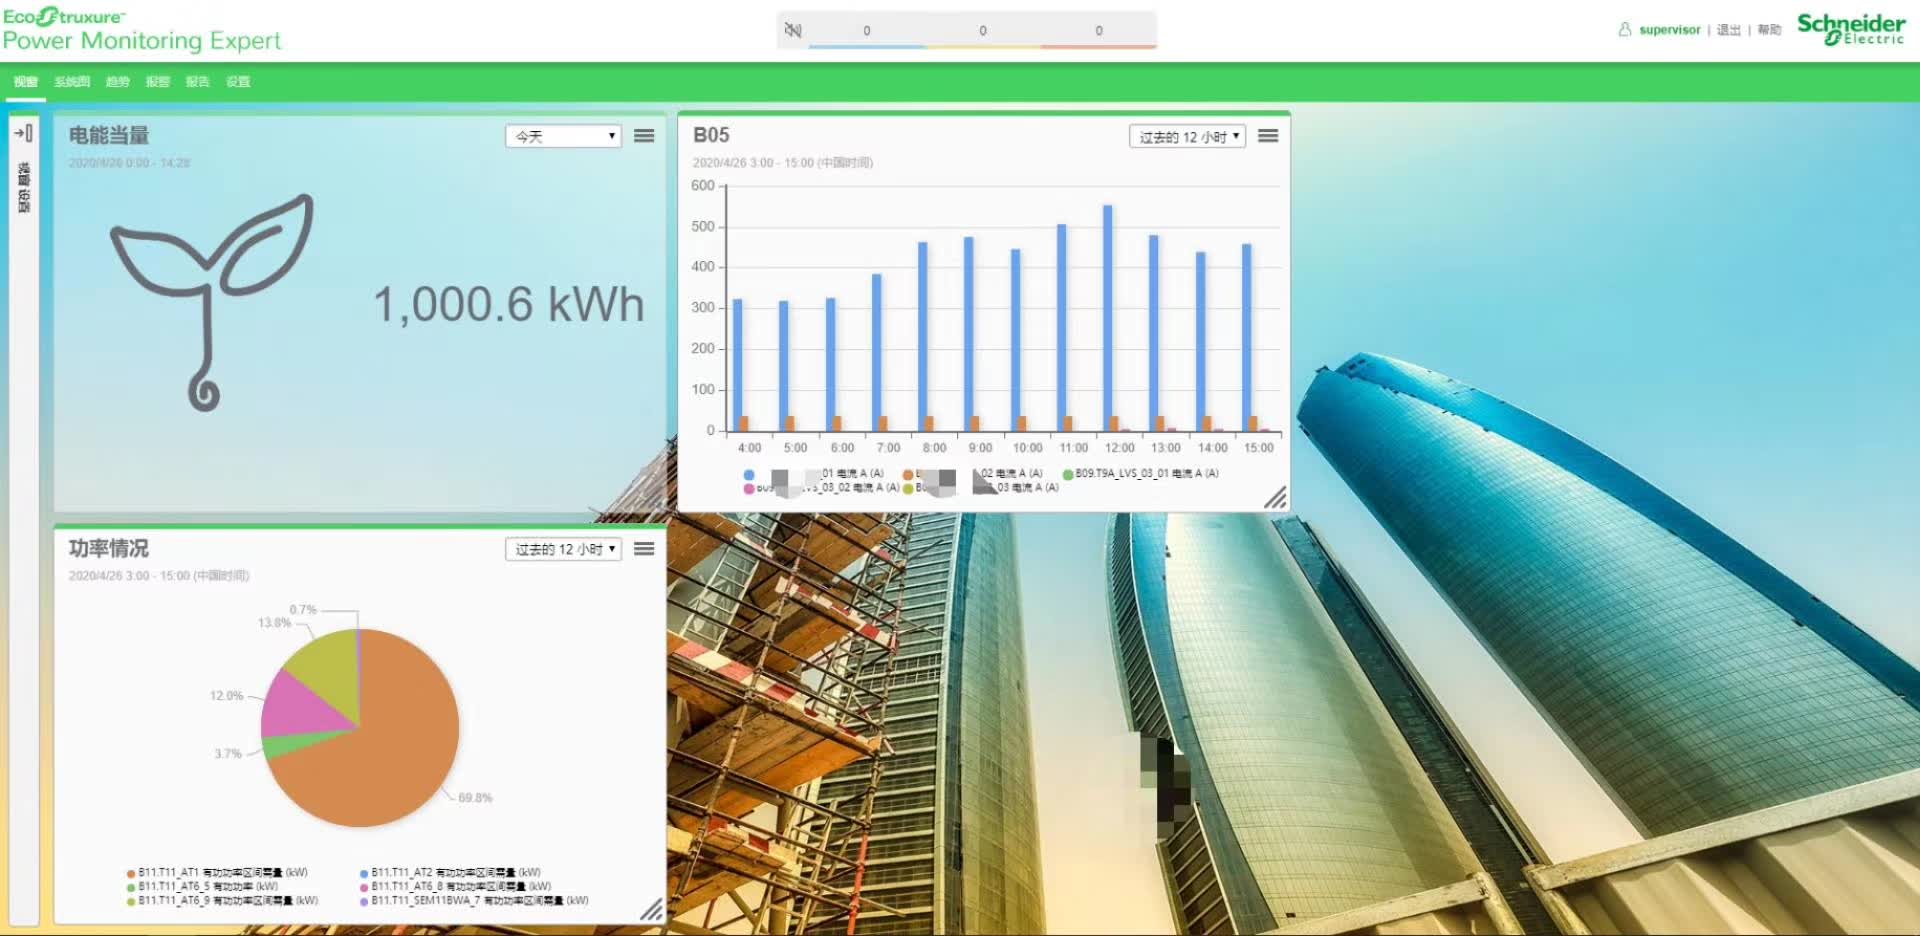Open B05 过去的 12 小时 time dropdown
The height and width of the screenshot is (936, 1920).
(1187, 136)
